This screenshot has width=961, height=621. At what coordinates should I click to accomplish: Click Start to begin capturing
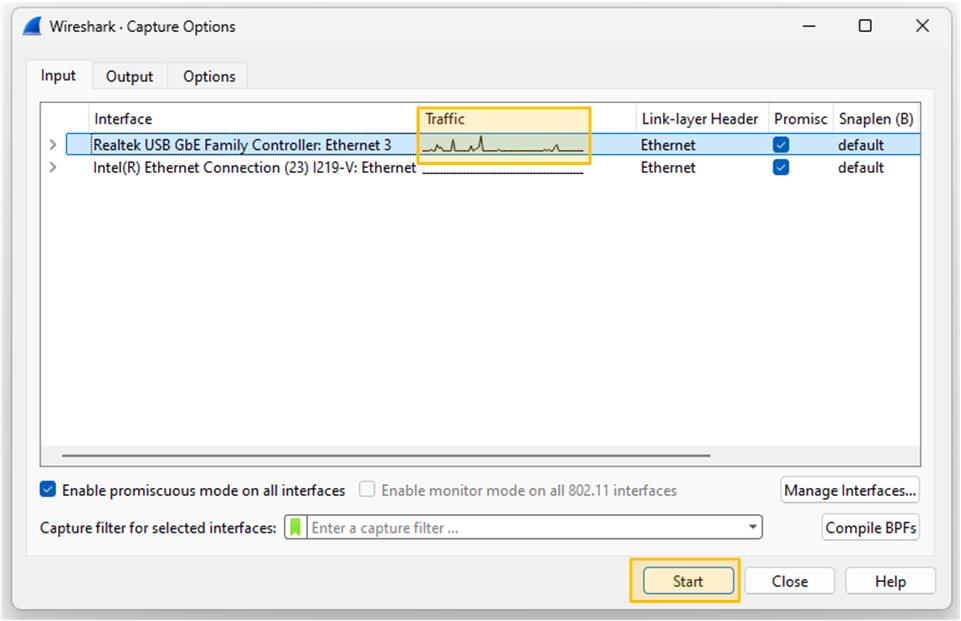coord(687,581)
